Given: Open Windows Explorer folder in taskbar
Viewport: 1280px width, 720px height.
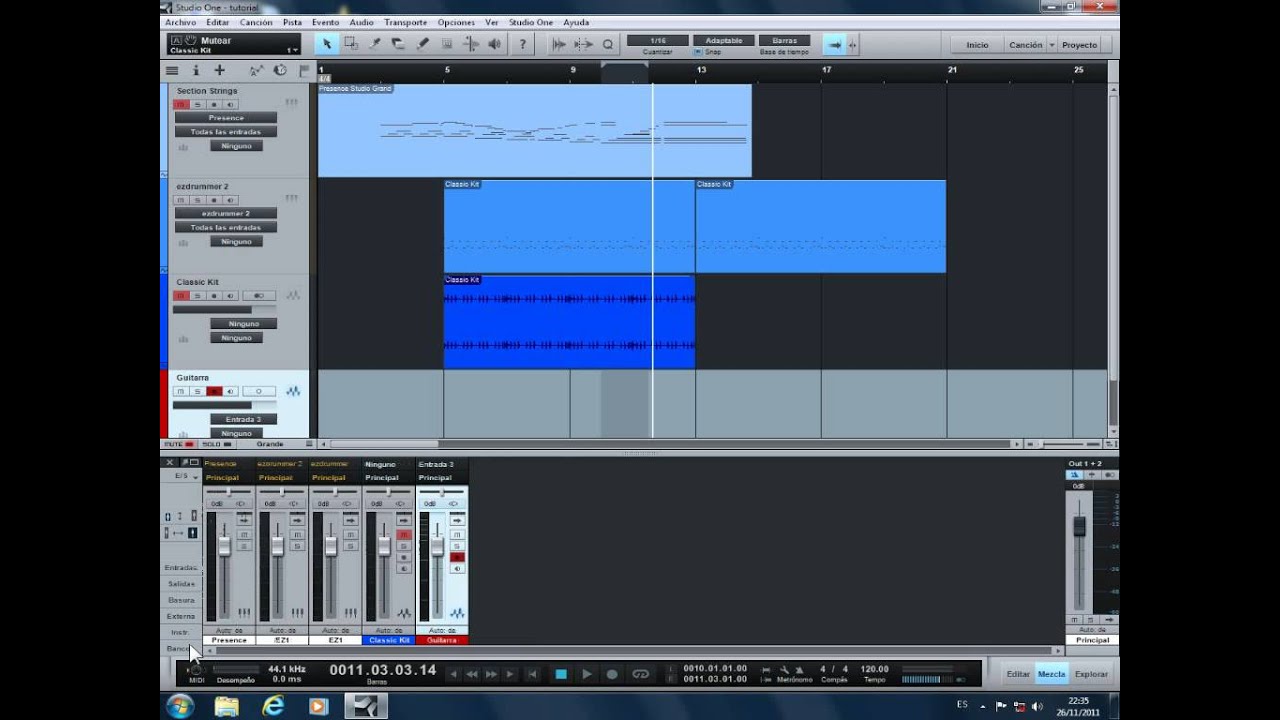Looking at the screenshot, I should [x=227, y=706].
